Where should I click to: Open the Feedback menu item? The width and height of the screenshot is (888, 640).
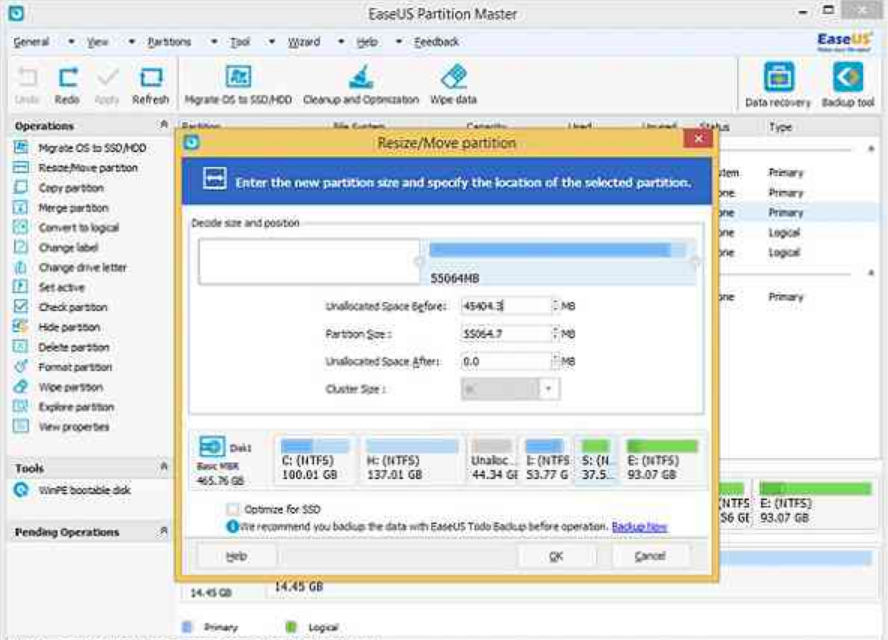[x=436, y=42]
